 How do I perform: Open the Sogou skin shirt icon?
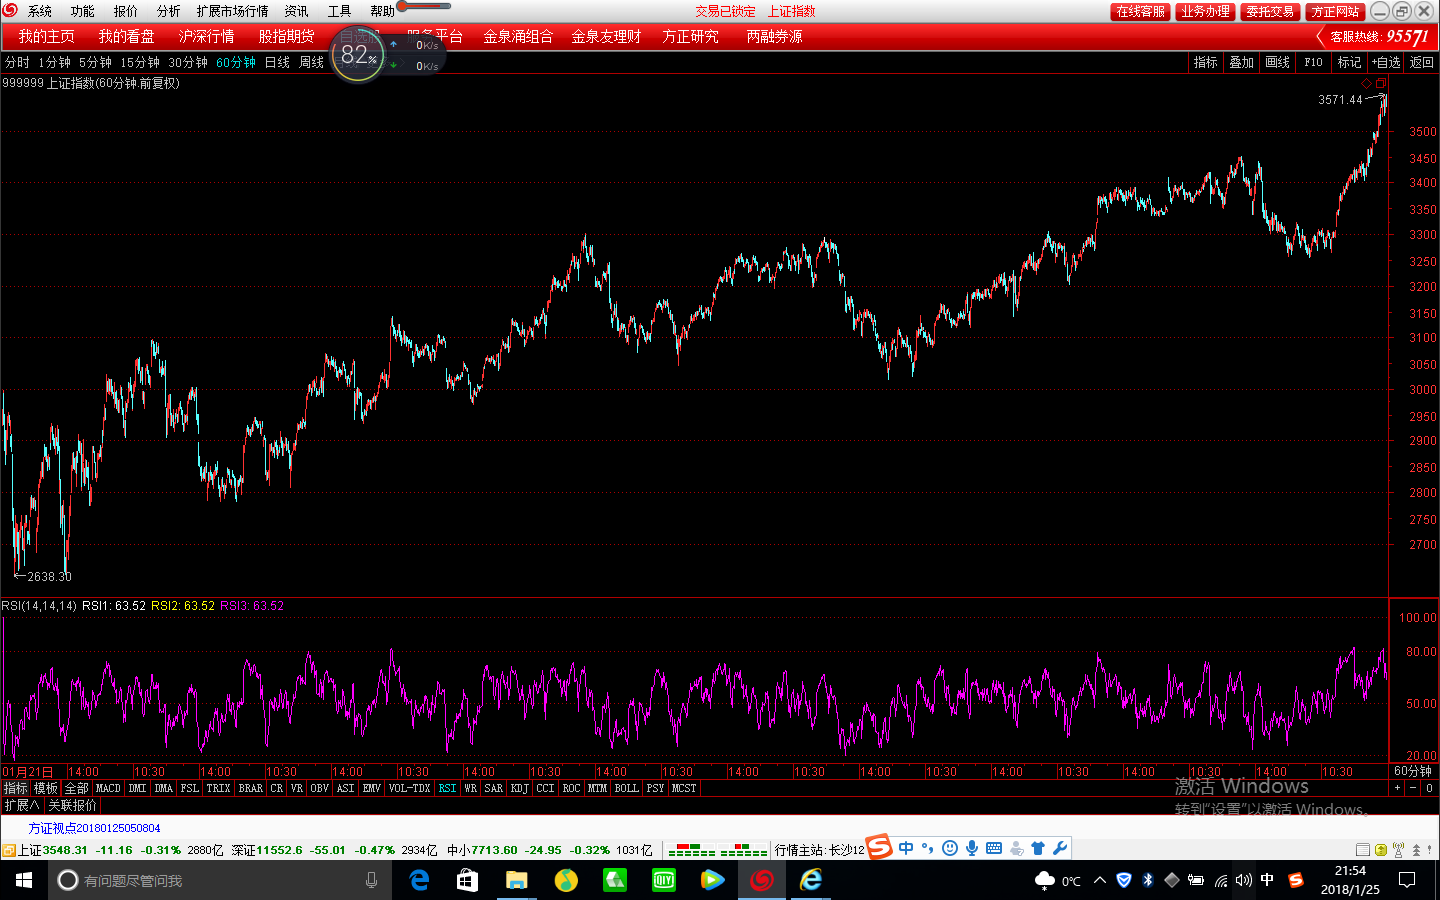pos(1038,848)
